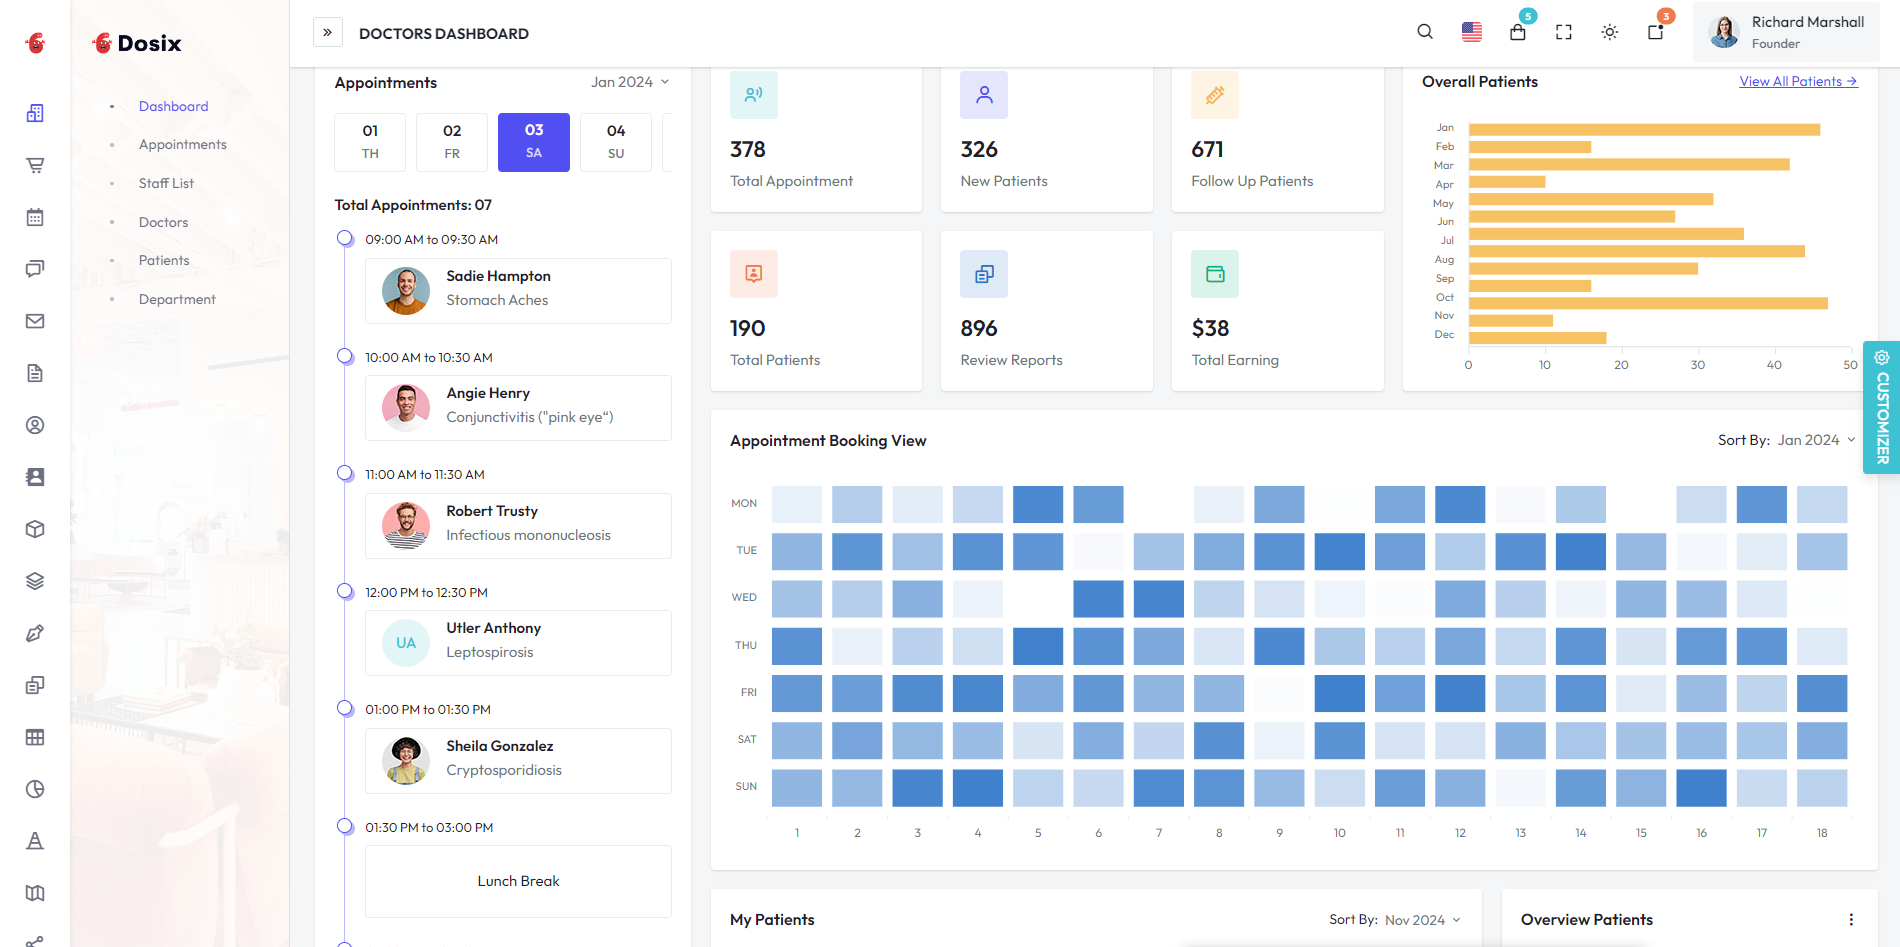Select Dashboard in the side menu
Viewport: 1900px width, 947px height.
pos(174,106)
